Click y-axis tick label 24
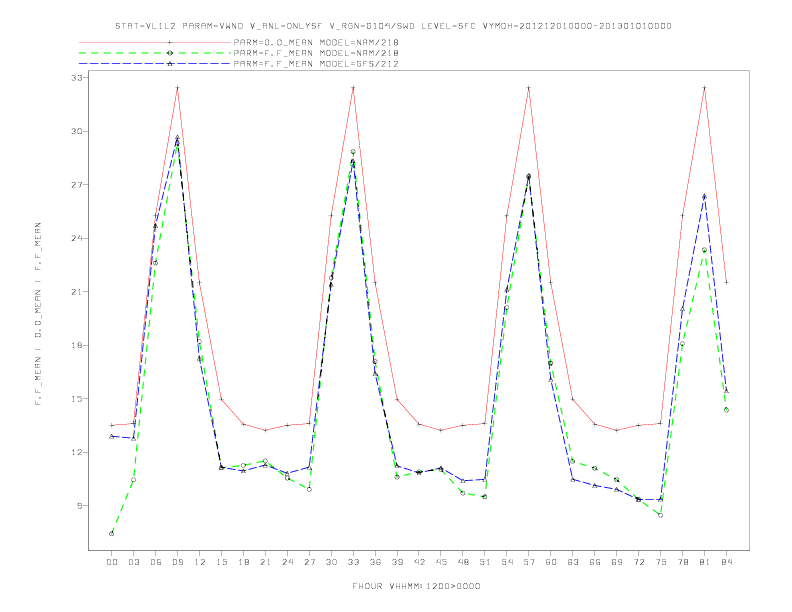 click(x=76, y=238)
